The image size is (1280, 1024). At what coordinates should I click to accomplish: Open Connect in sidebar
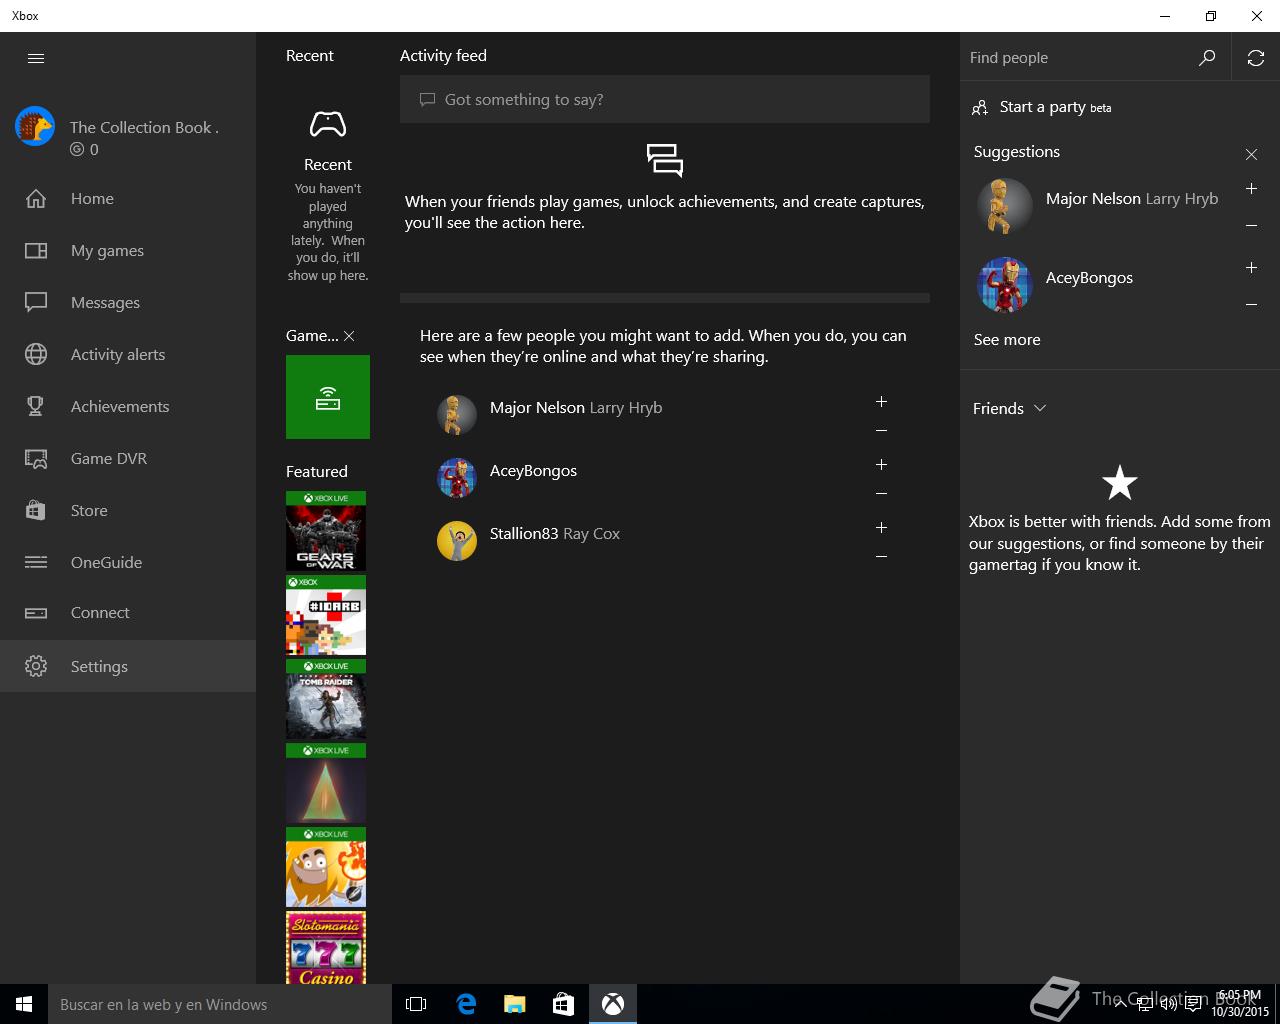[x=128, y=612]
